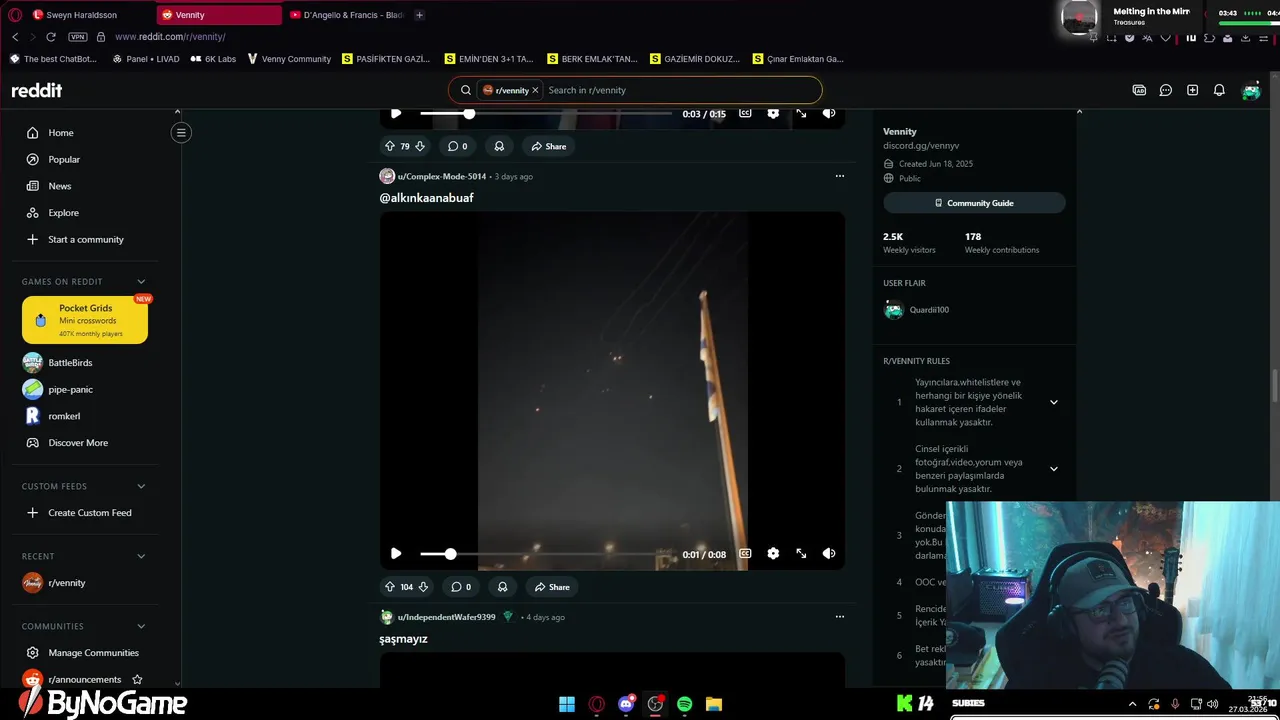Play the top video at 0:03
This screenshot has width=1280, height=720.
point(396,114)
